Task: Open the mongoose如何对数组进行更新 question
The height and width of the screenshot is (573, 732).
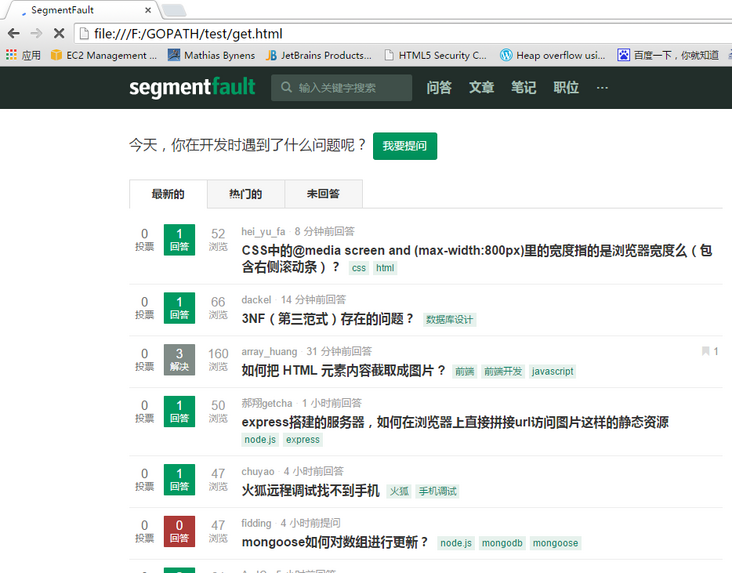Action: (x=335, y=542)
